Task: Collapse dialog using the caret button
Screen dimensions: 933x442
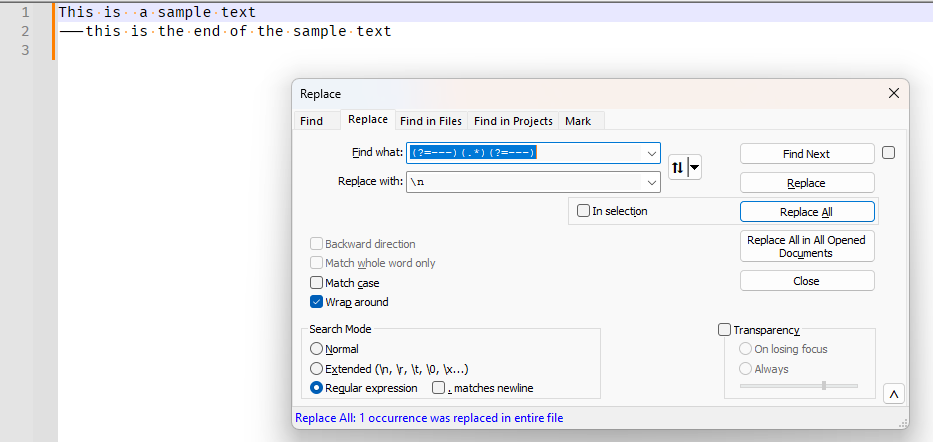Action: (893, 394)
